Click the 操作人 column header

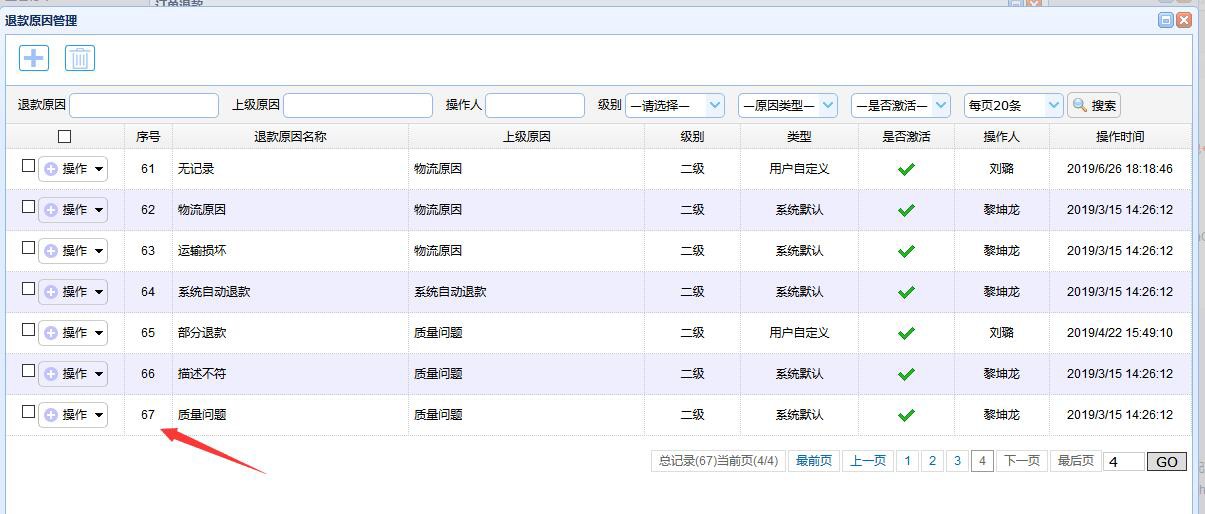[x=1001, y=136]
